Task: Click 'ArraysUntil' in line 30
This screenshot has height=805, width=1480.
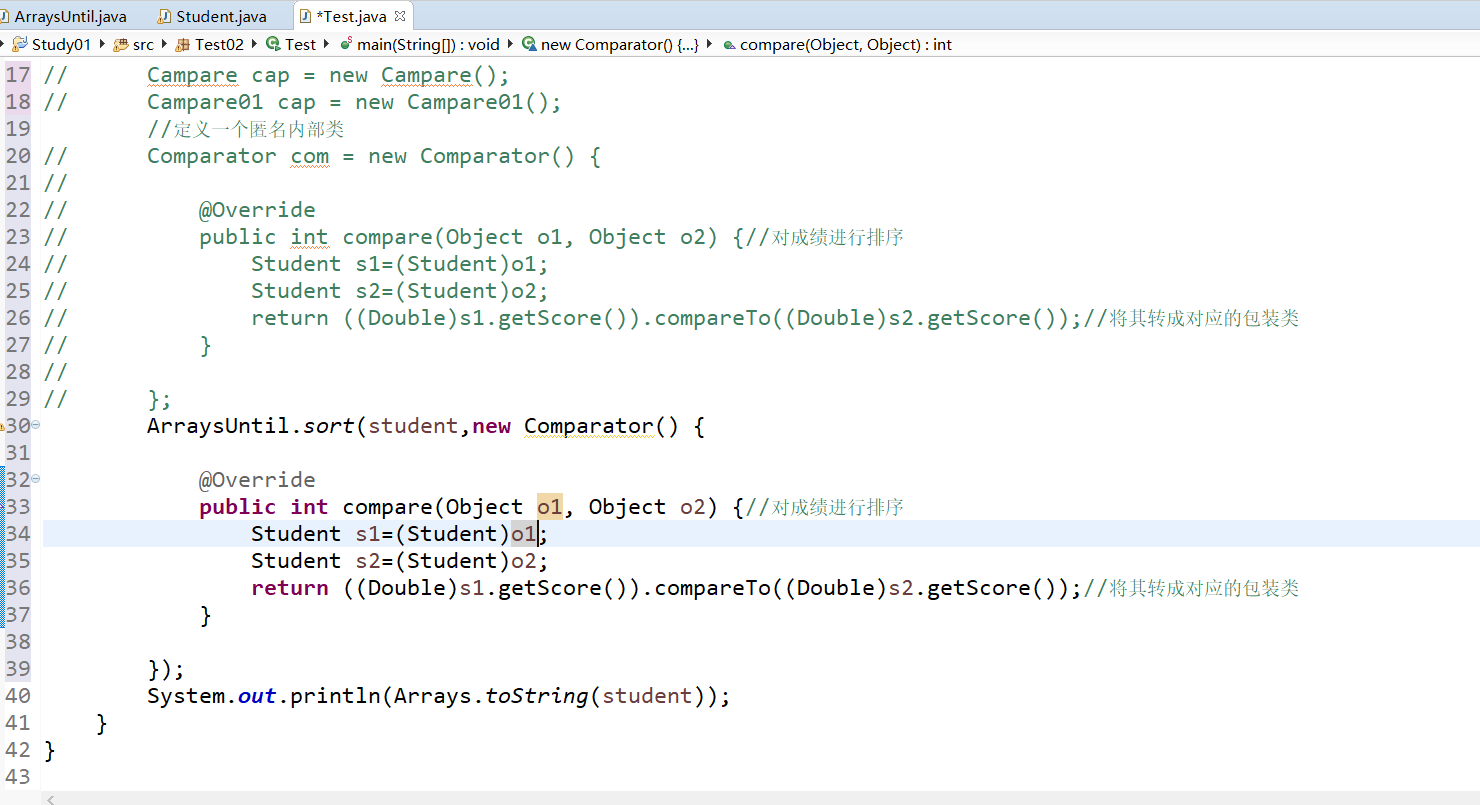Action: [x=218, y=426]
